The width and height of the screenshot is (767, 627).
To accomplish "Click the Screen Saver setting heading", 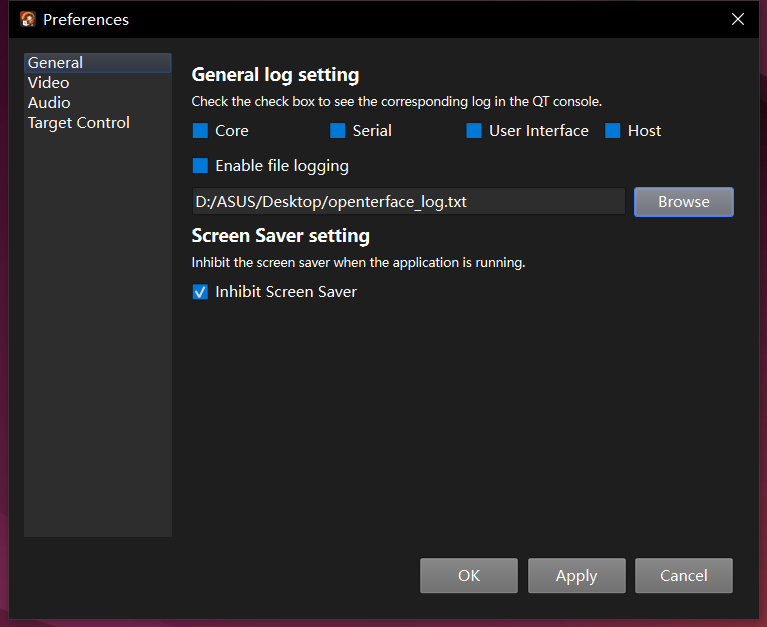I will pyautogui.click(x=280, y=236).
